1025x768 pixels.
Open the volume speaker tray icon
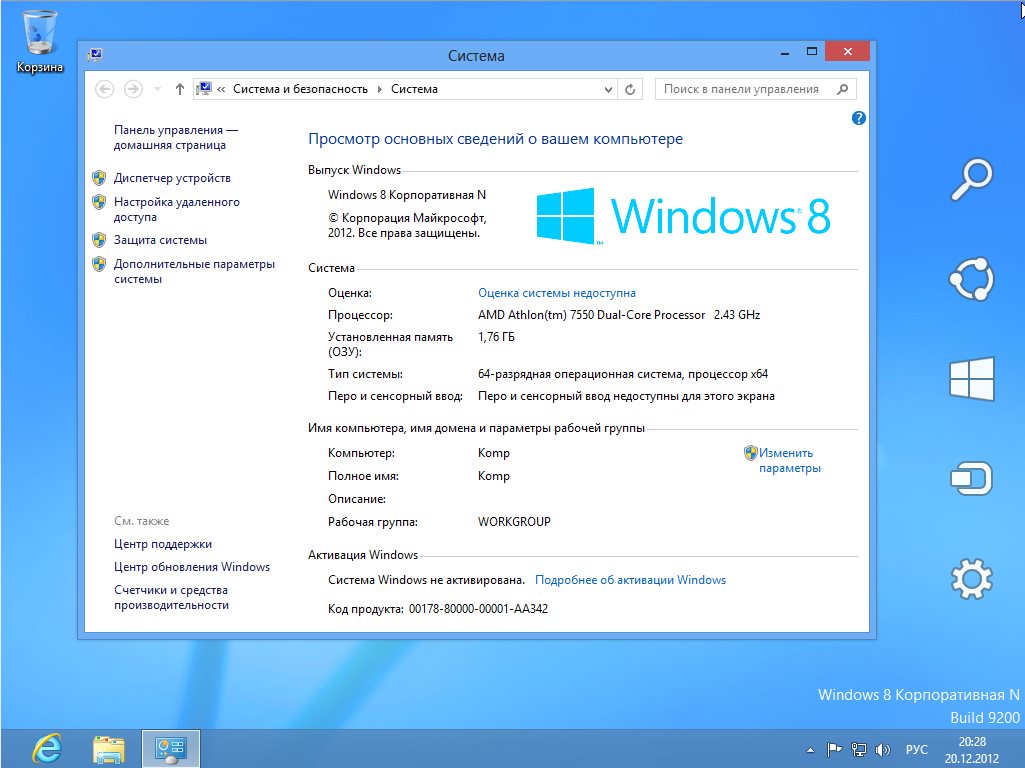tap(882, 750)
